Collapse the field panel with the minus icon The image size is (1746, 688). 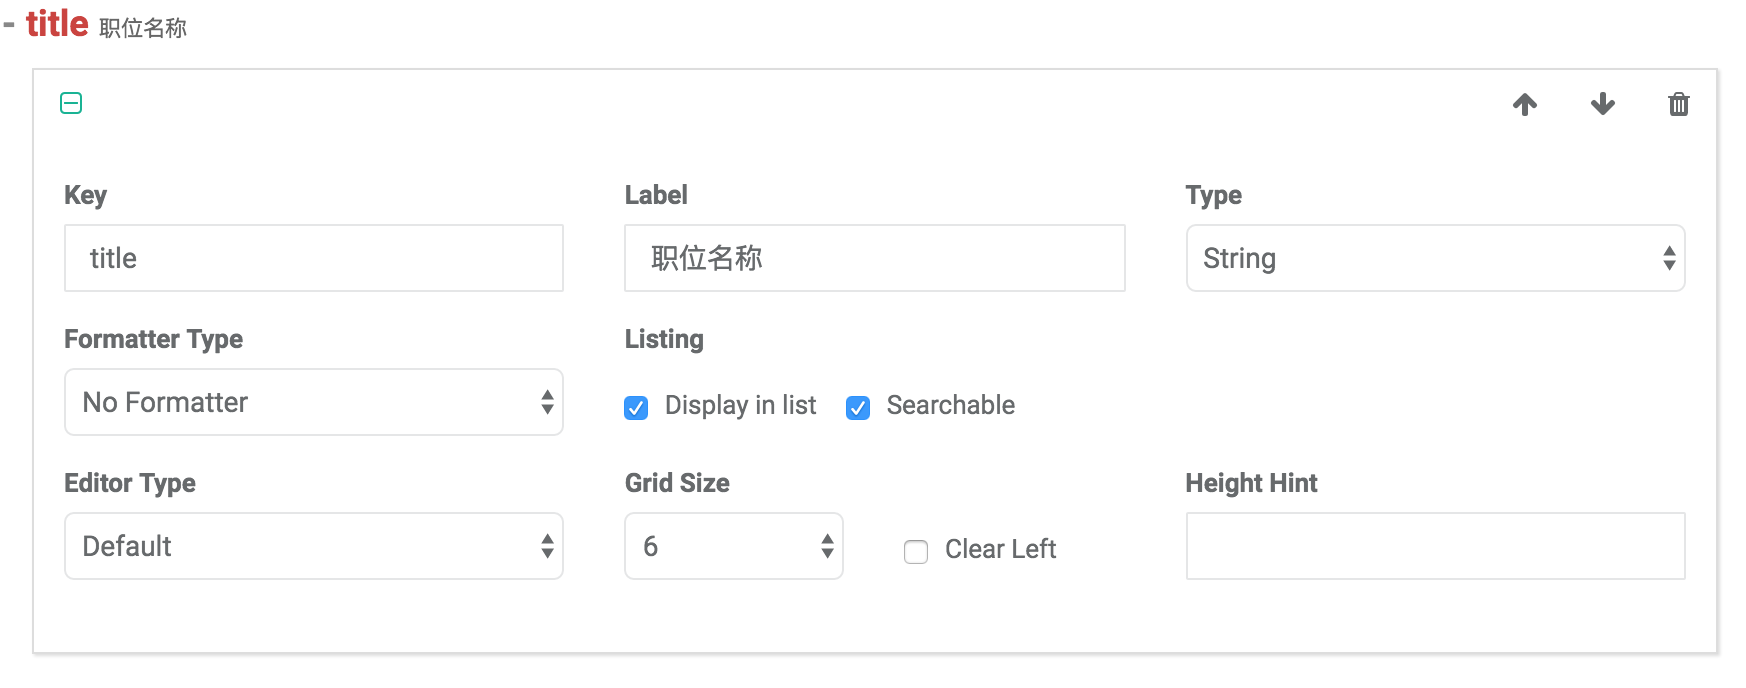coord(71,103)
